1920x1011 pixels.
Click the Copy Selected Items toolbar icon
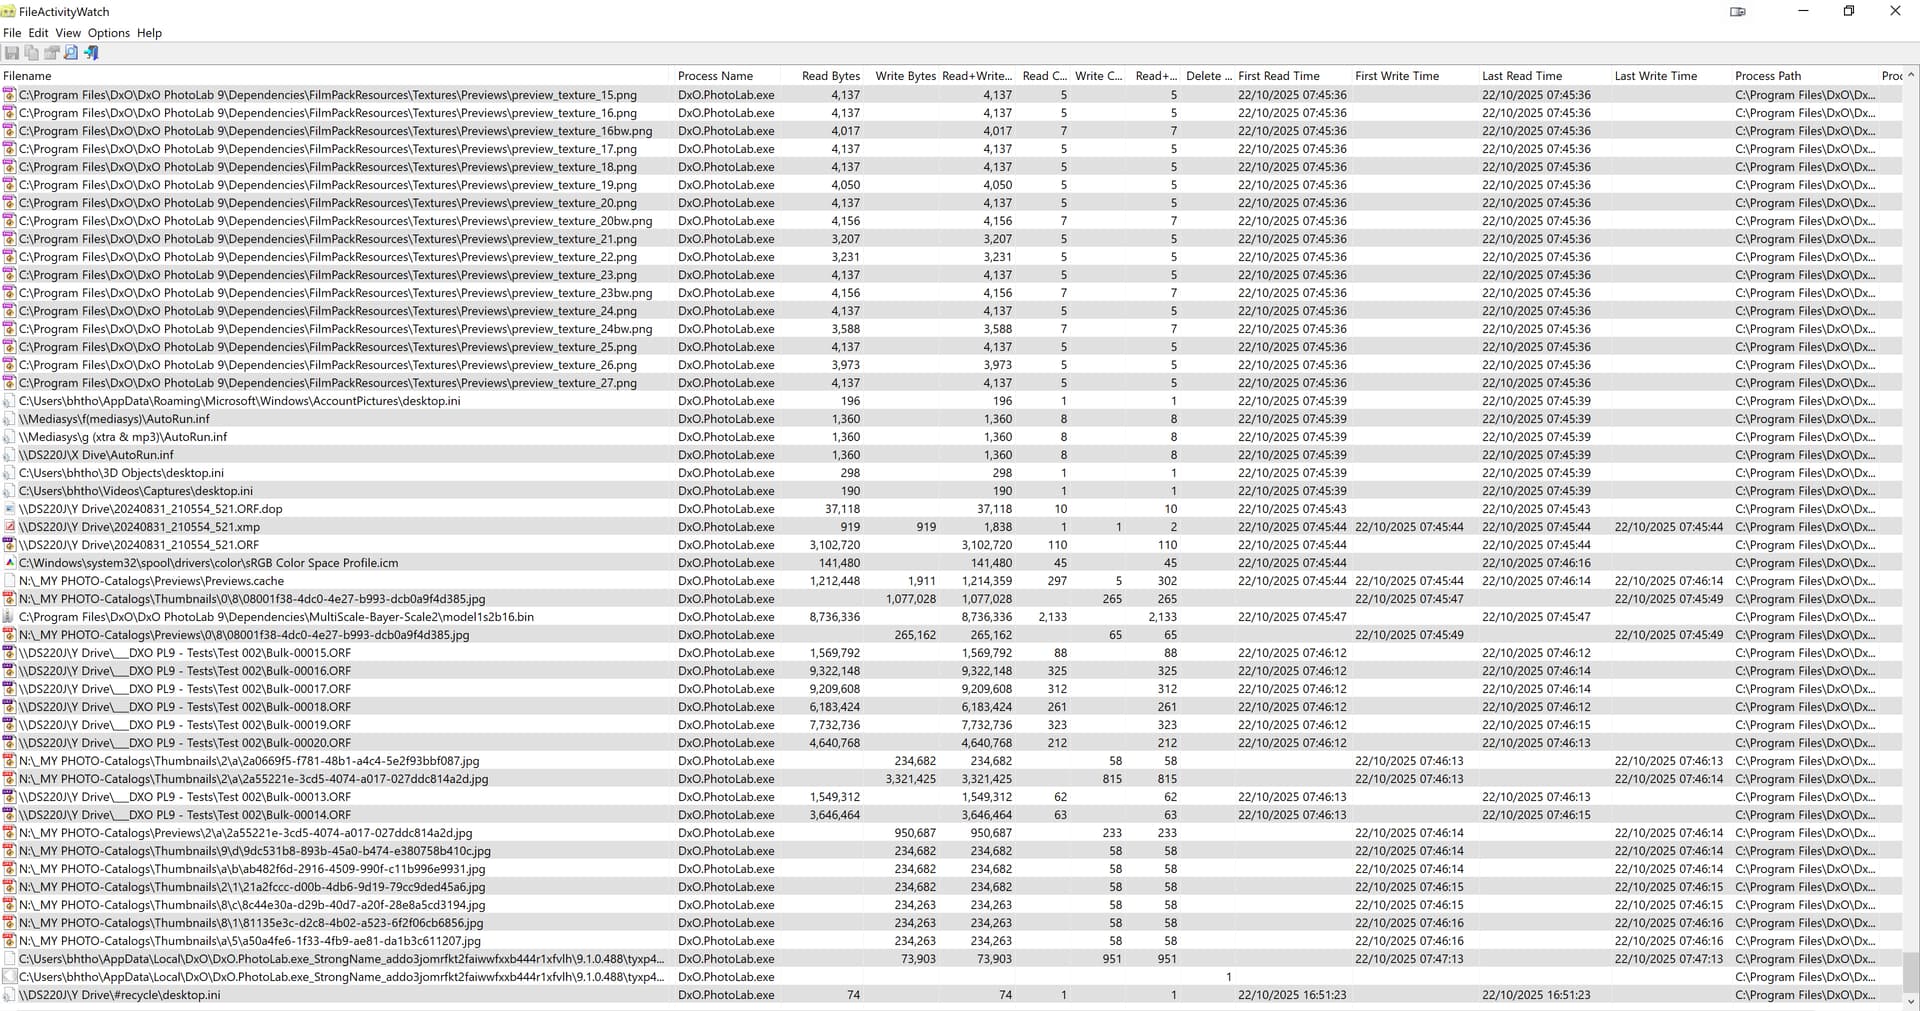31,53
